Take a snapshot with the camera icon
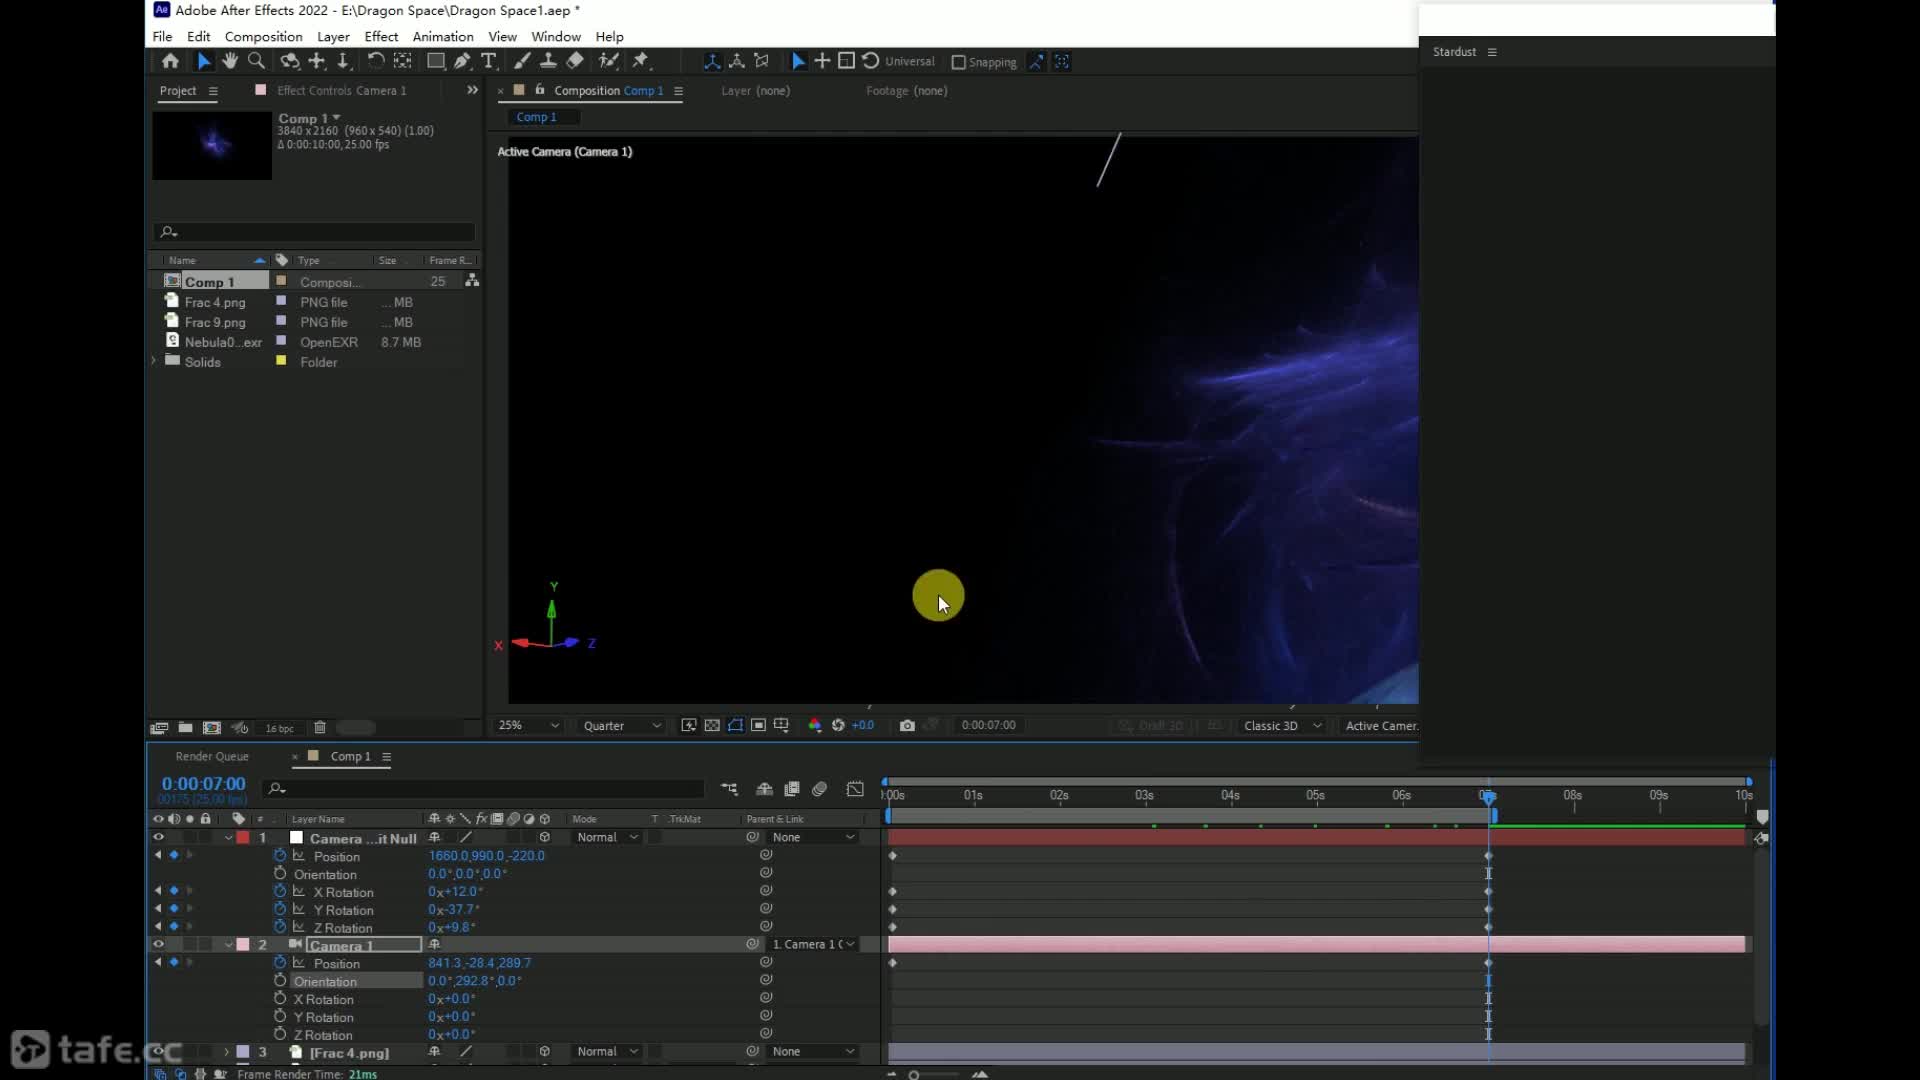 907,725
